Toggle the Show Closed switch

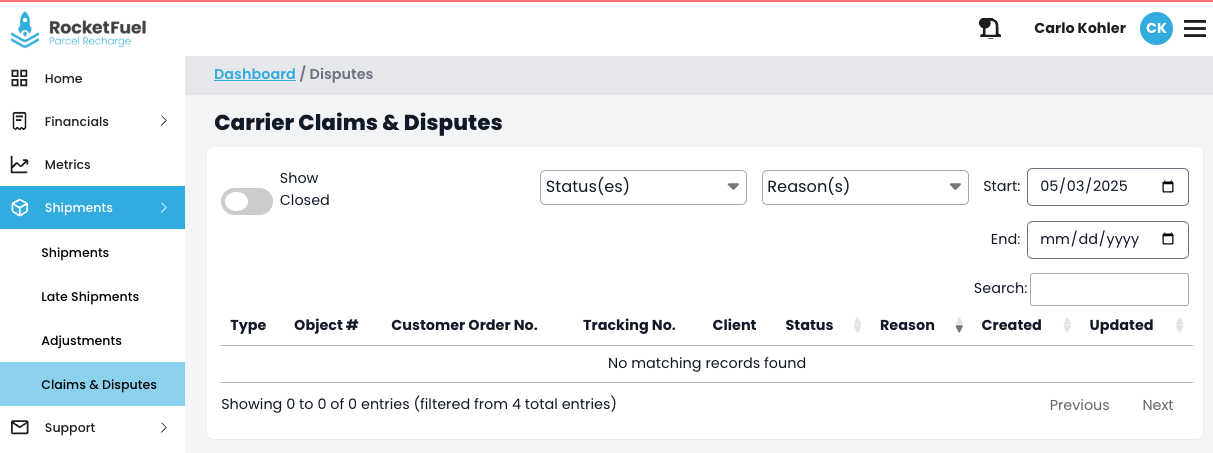point(246,202)
